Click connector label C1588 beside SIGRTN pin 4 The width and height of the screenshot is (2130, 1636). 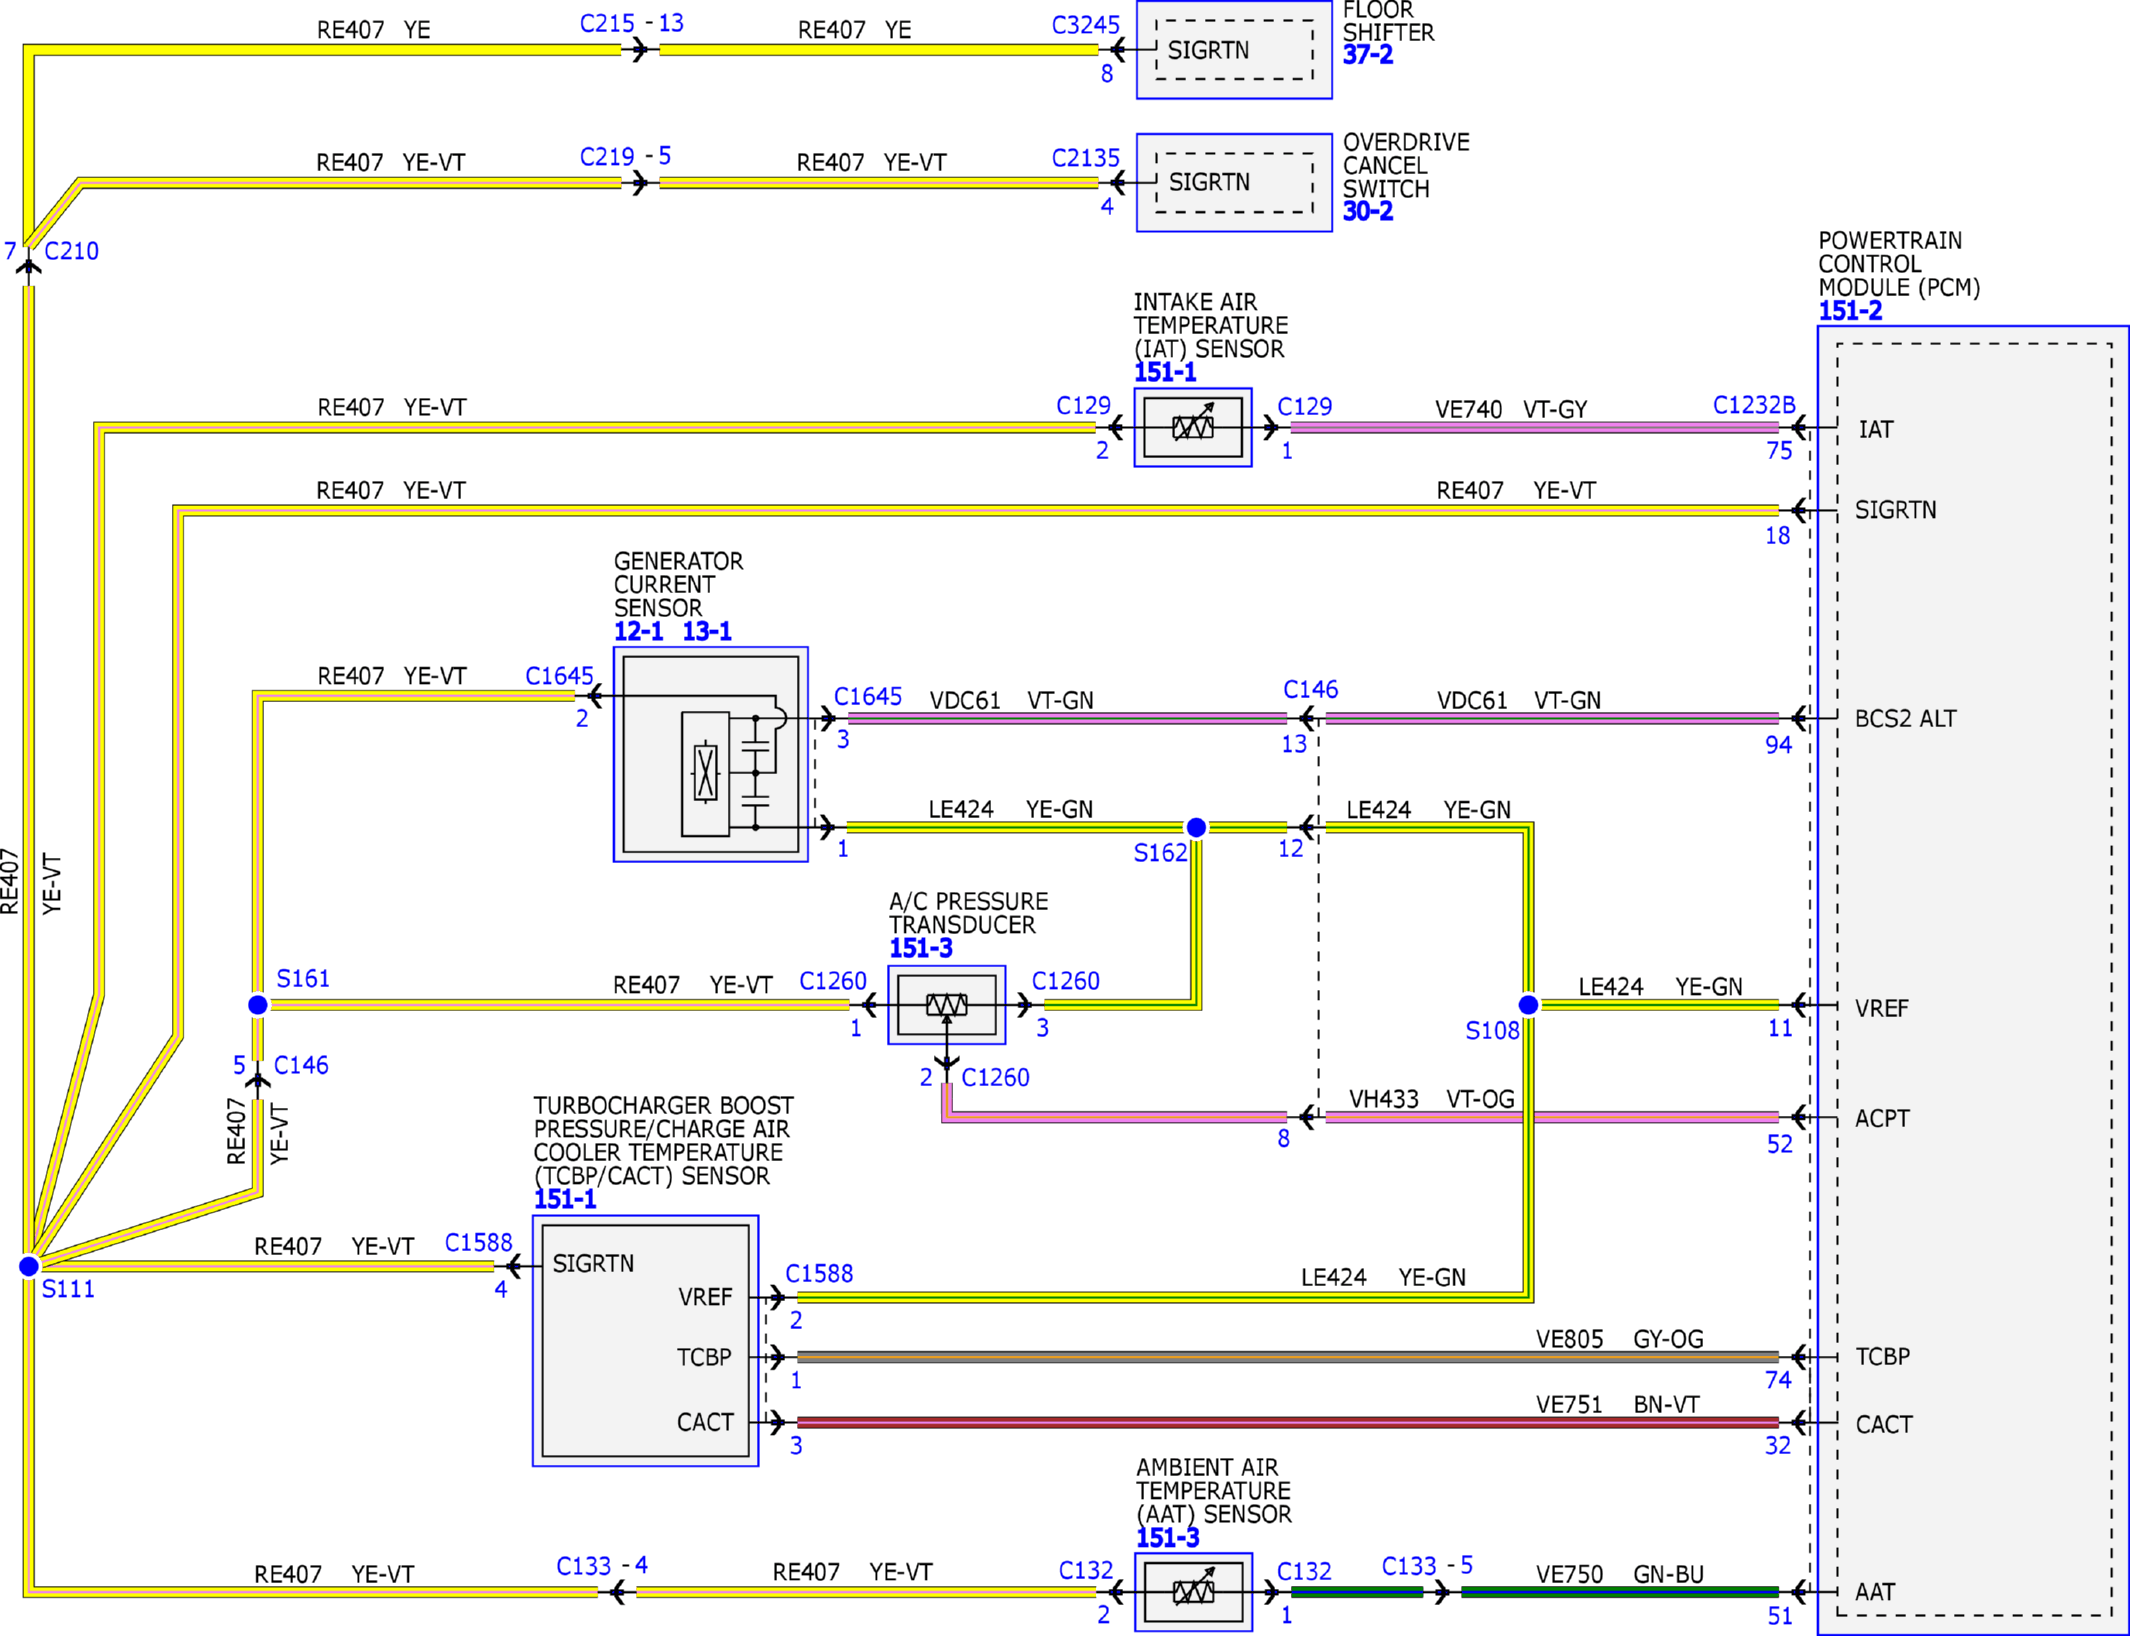tap(478, 1243)
